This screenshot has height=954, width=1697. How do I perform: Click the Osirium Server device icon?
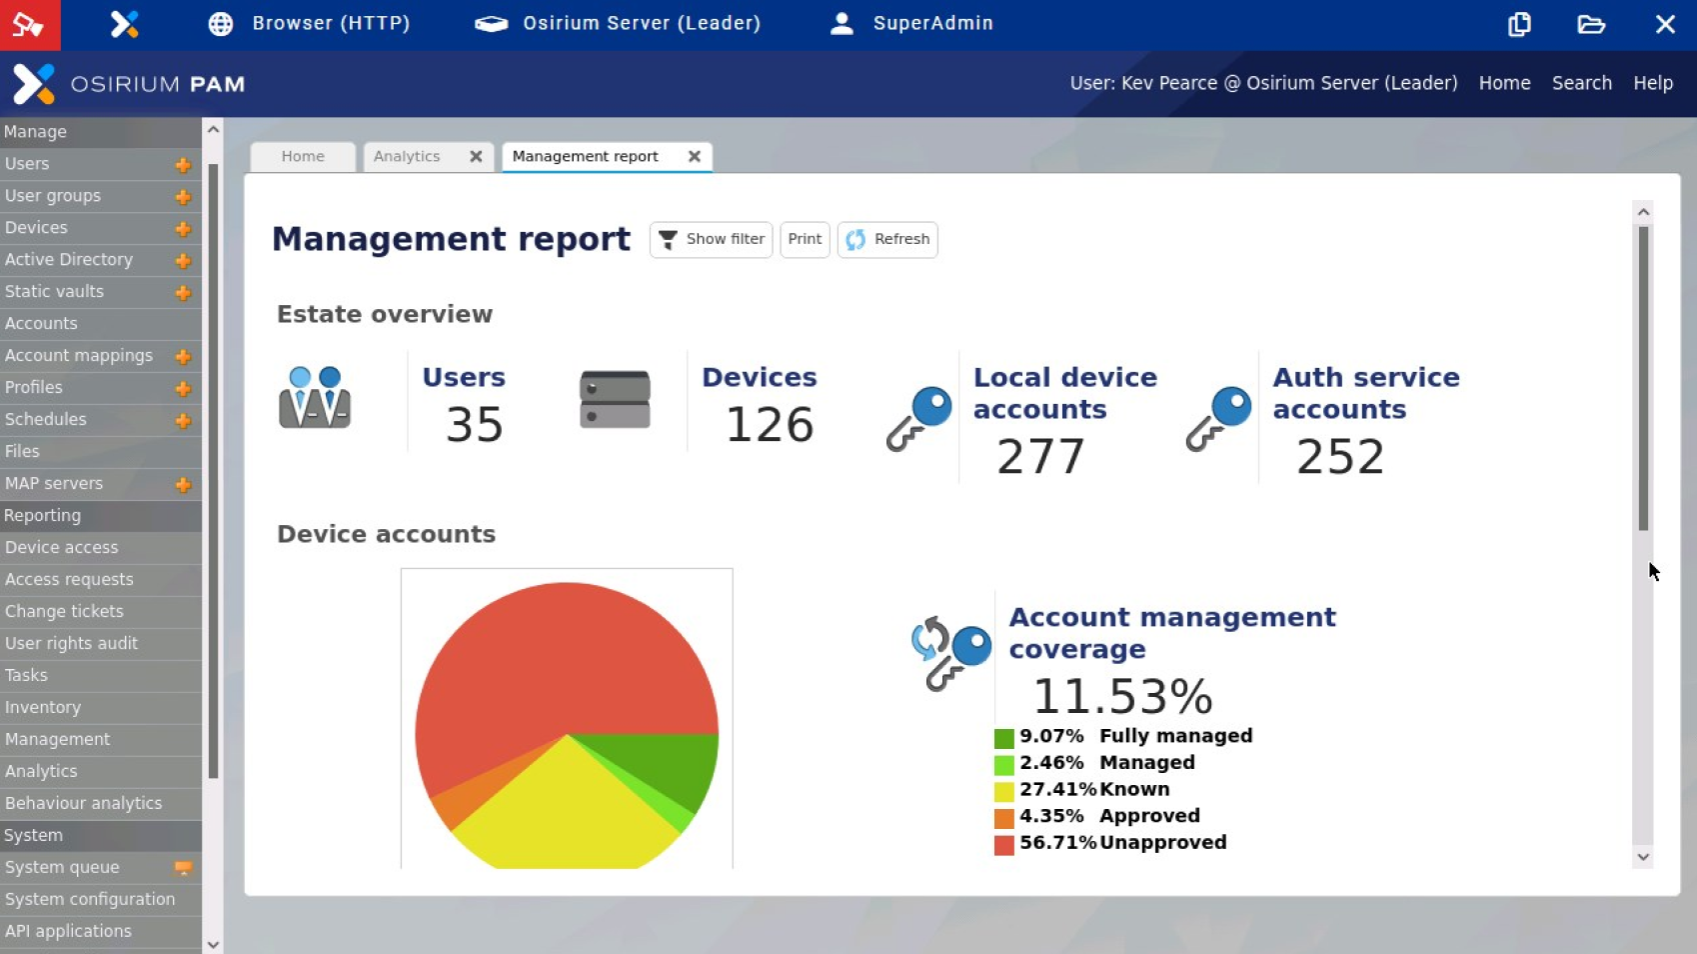[491, 24]
